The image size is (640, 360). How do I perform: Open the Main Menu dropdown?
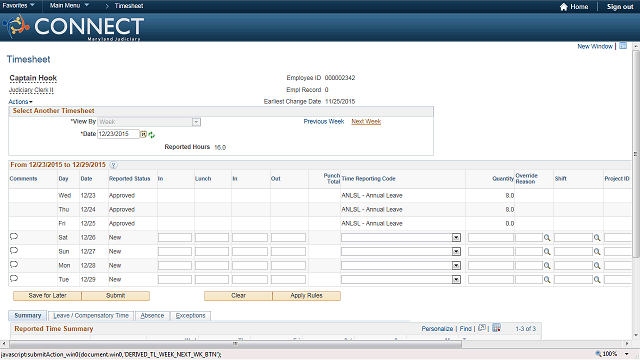pyautogui.click(x=69, y=6)
